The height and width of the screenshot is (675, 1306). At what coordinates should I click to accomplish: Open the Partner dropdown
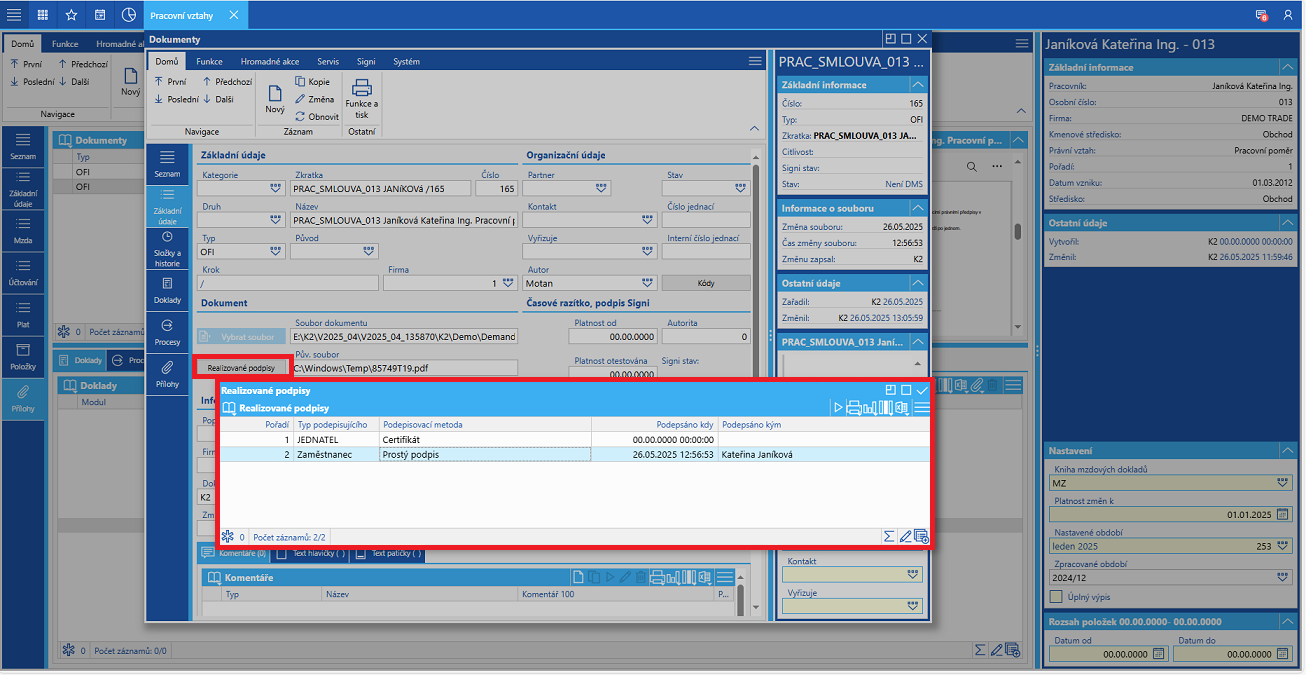point(601,188)
